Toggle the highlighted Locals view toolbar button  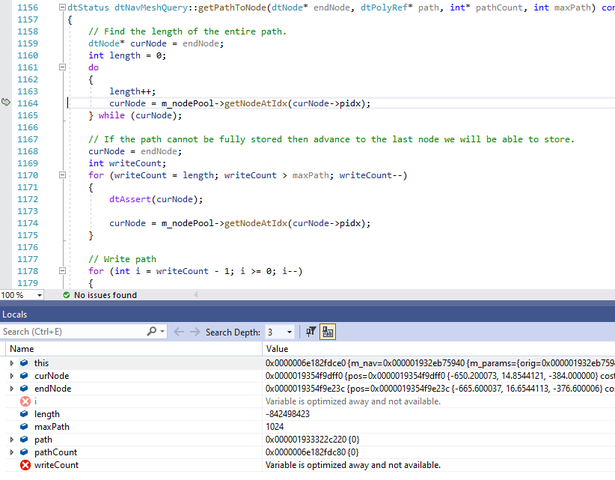(x=328, y=332)
